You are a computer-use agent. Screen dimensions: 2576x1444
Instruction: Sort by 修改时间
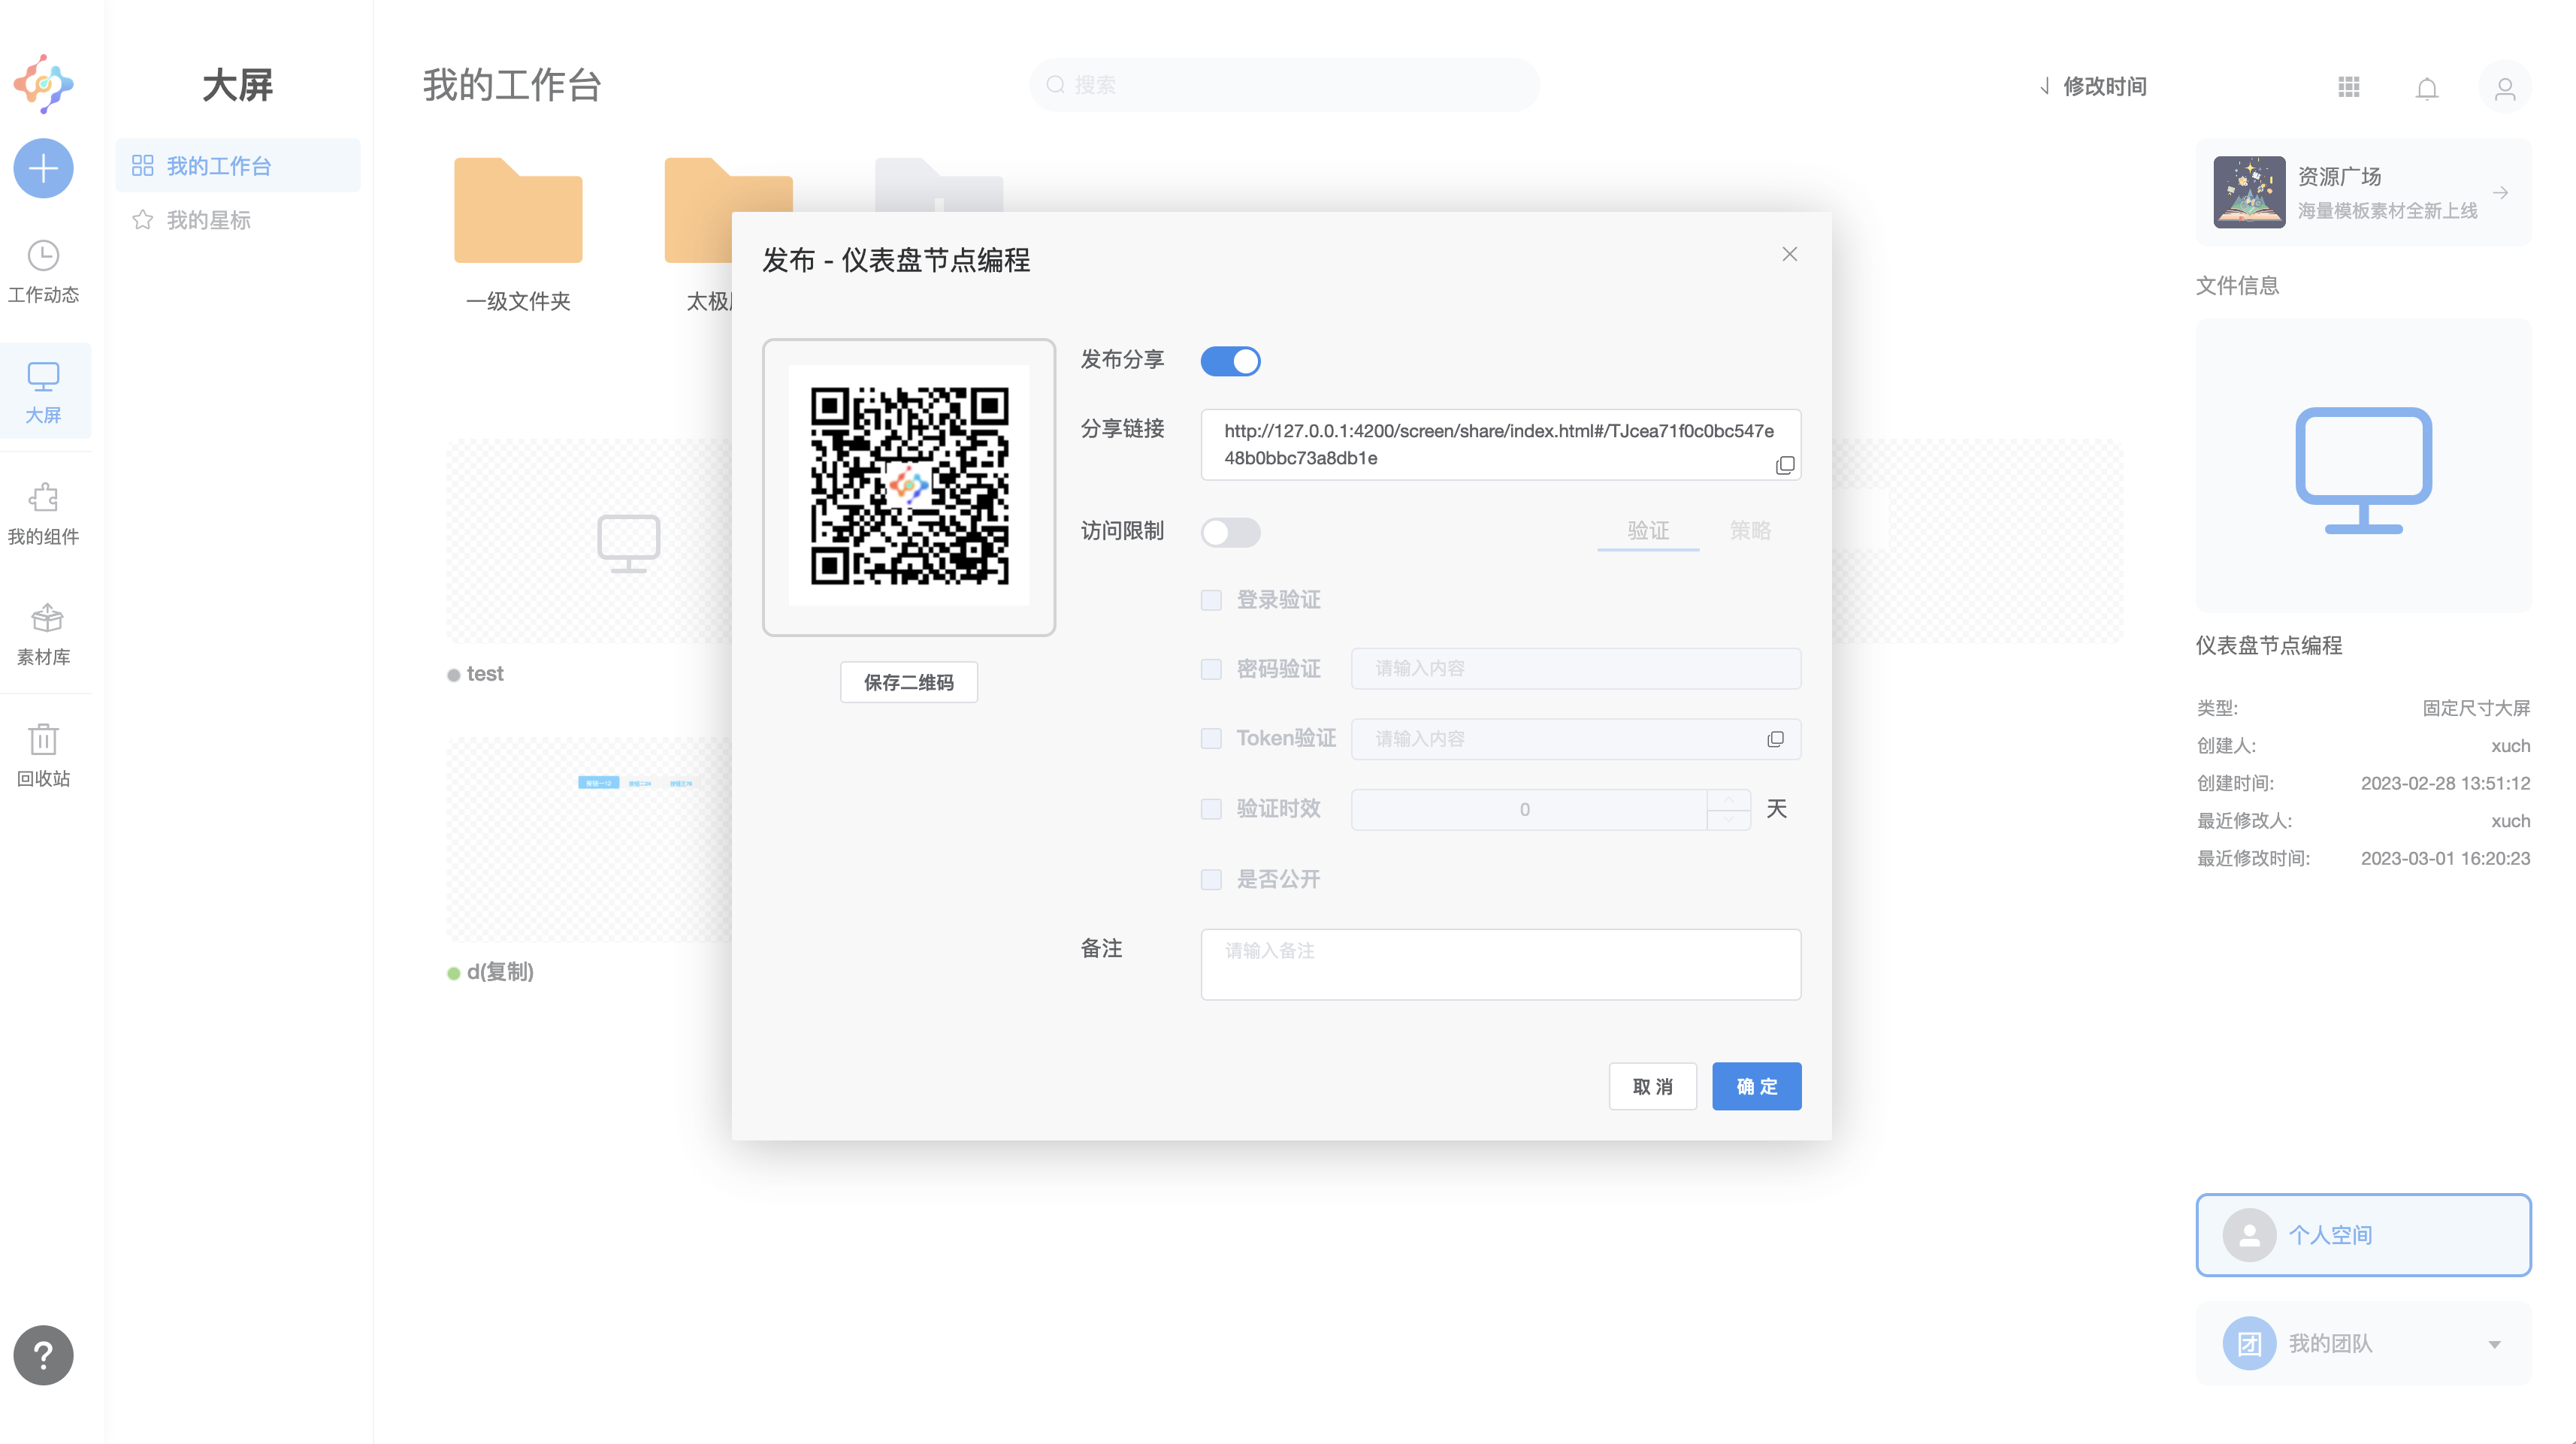pyautogui.click(x=2093, y=86)
